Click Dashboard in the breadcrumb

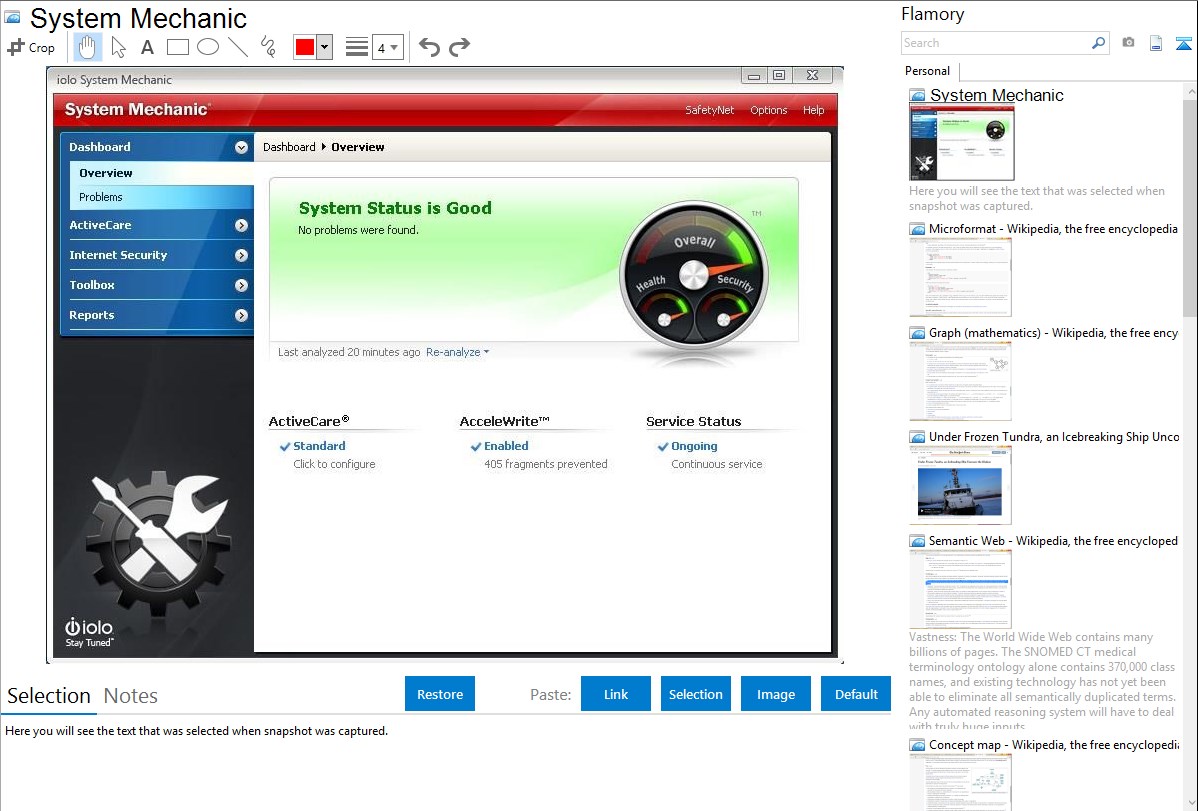pyautogui.click(x=289, y=147)
